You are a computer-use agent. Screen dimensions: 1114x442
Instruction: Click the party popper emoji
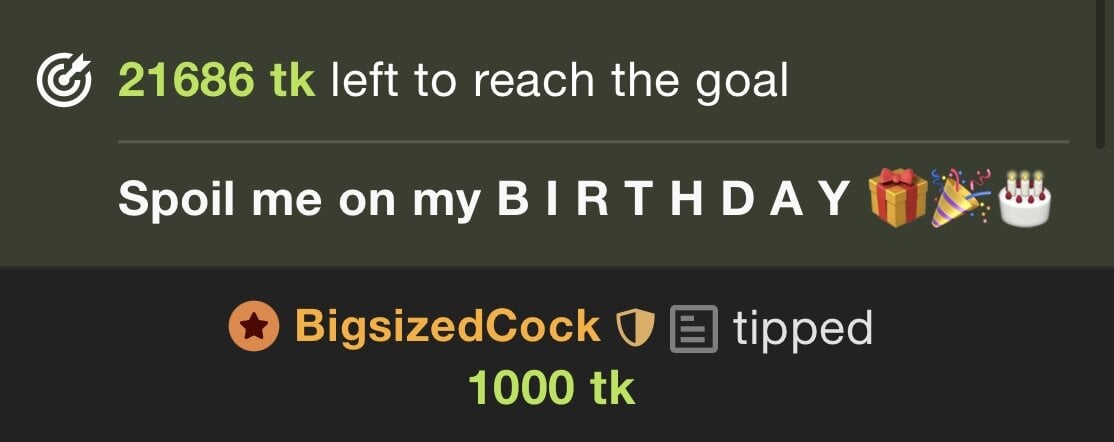click(961, 198)
